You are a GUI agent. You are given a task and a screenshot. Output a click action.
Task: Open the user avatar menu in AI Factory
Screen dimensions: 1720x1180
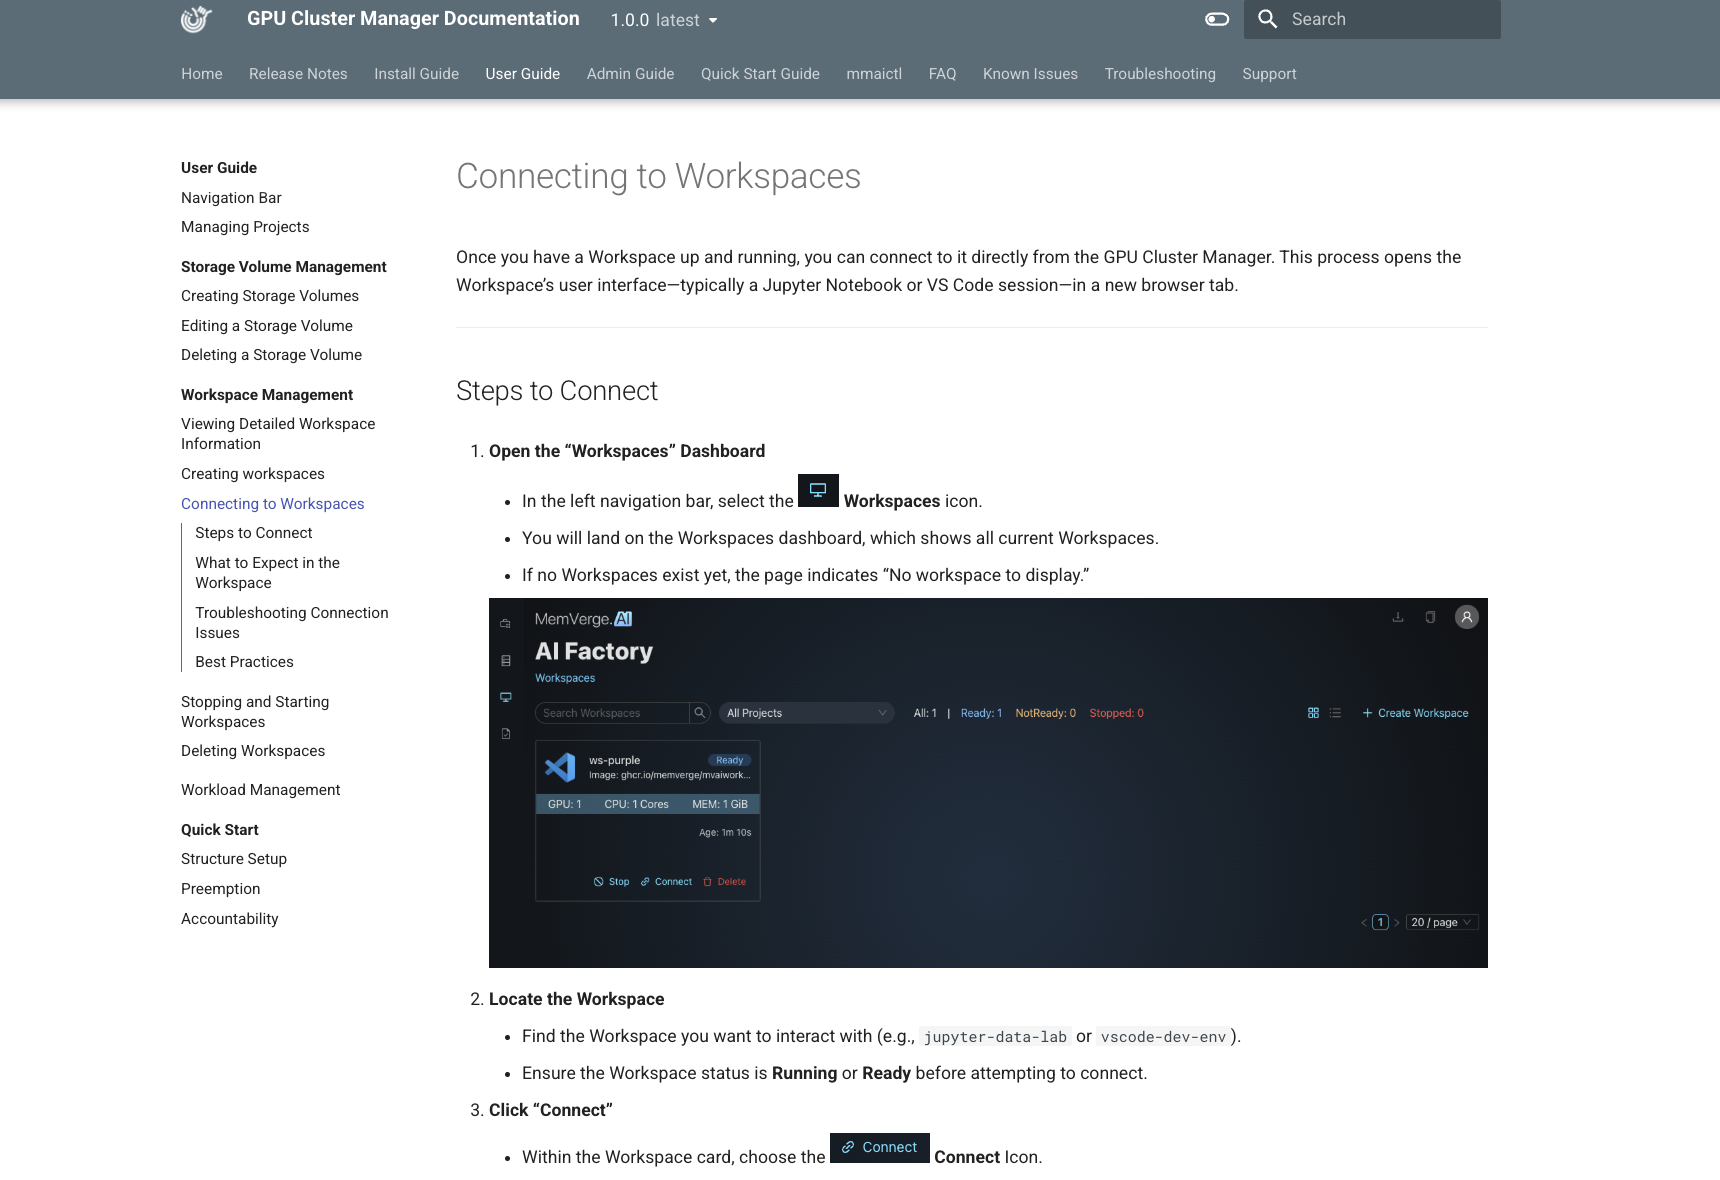click(x=1467, y=617)
